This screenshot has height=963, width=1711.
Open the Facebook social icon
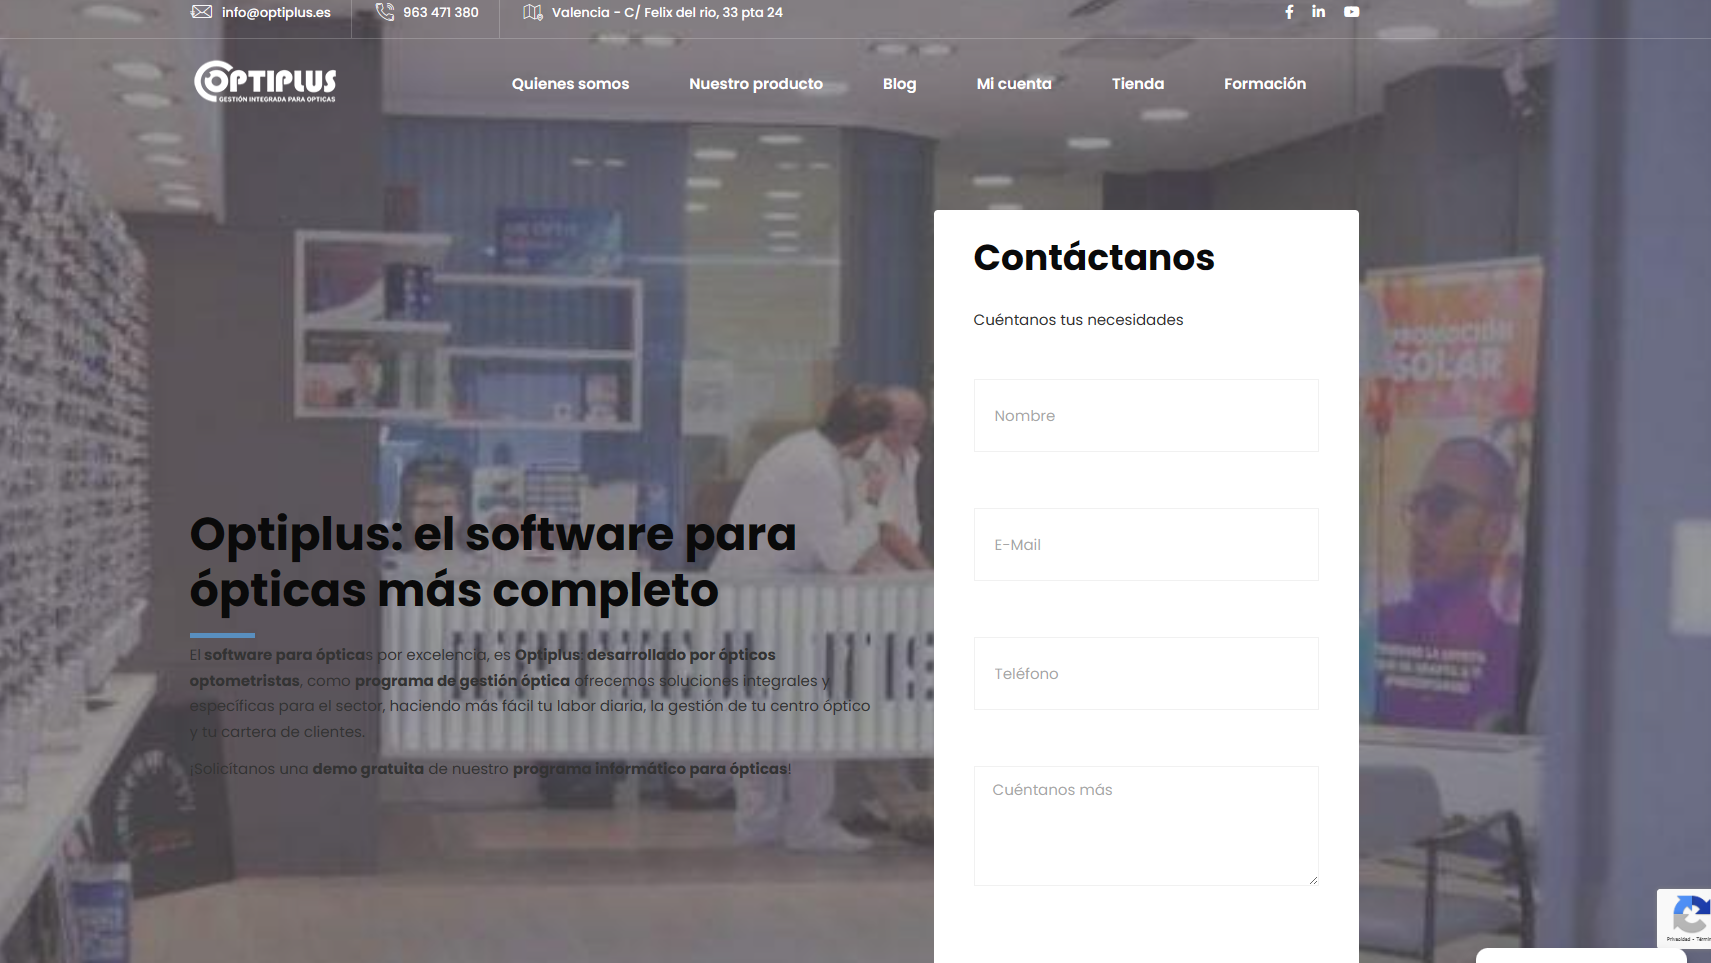tap(1289, 12)
